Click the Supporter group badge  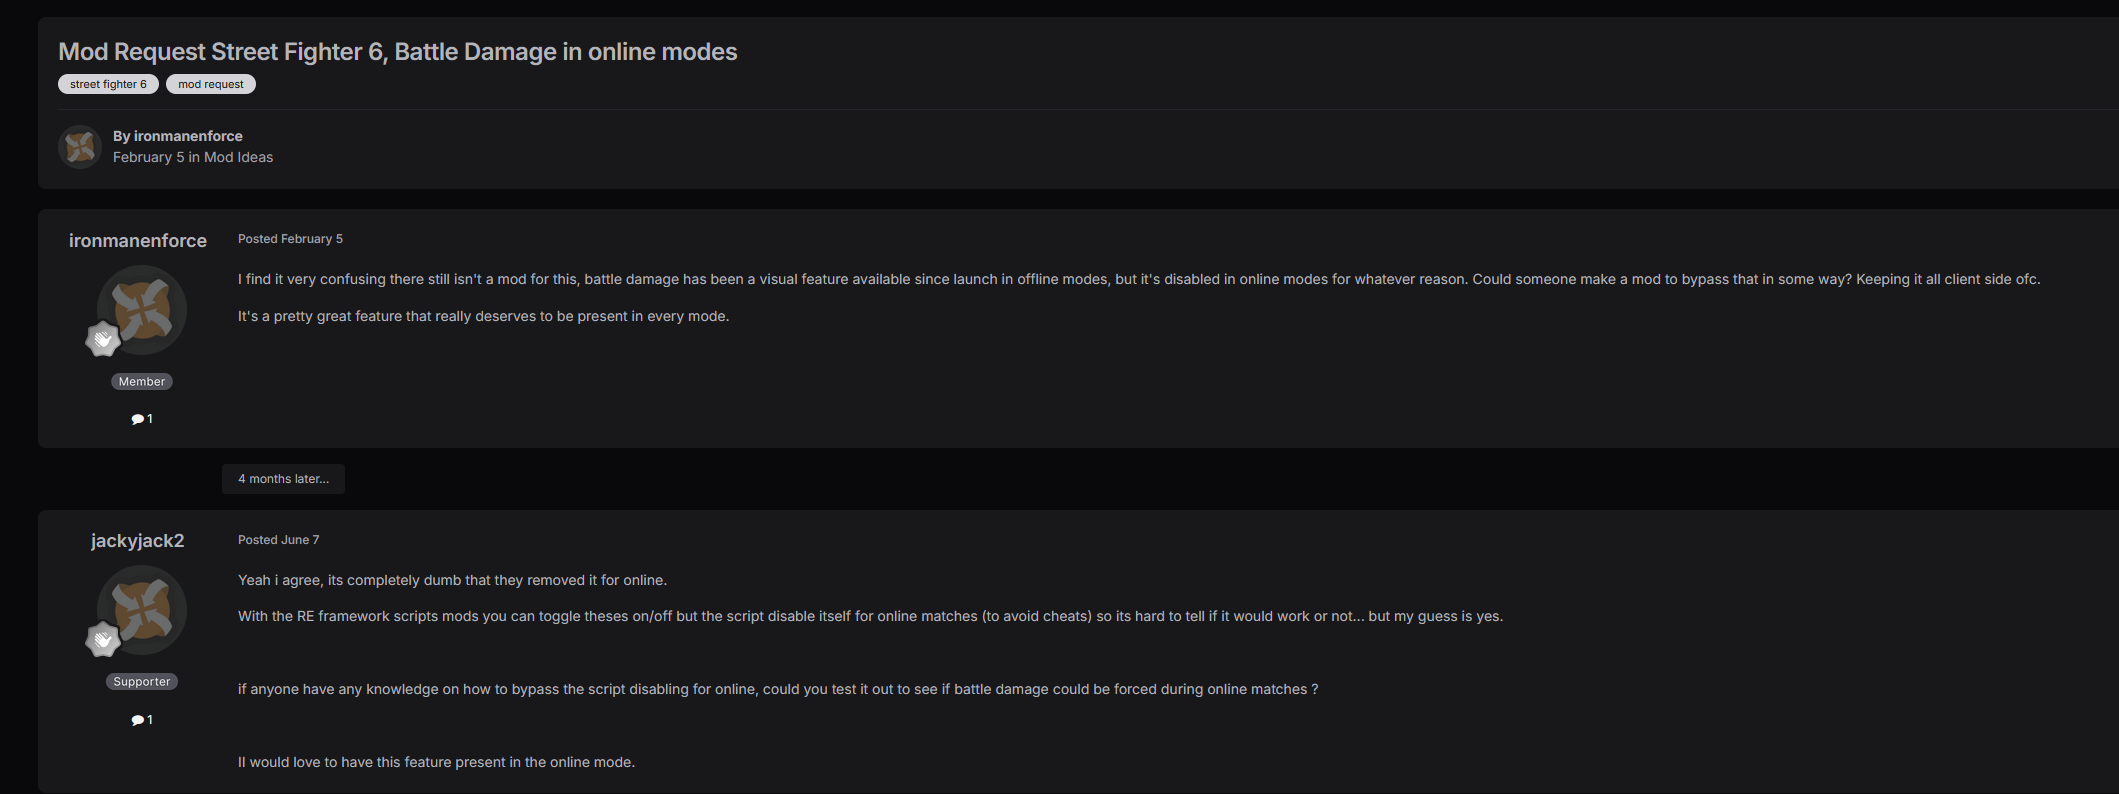pyautogui.click(x=142, y=682)
